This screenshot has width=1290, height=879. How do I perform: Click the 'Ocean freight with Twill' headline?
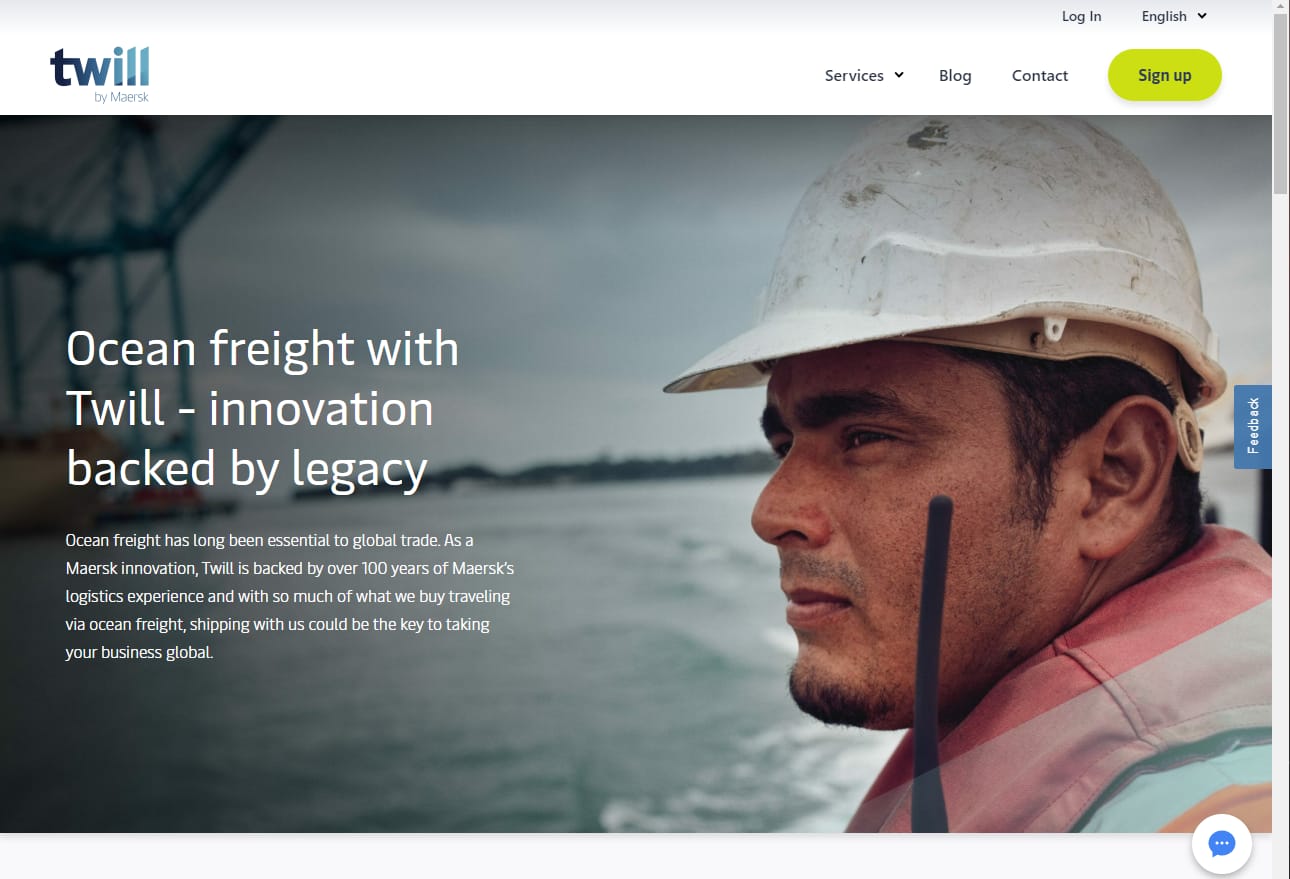pyautogui.click(x=262, y=409)
